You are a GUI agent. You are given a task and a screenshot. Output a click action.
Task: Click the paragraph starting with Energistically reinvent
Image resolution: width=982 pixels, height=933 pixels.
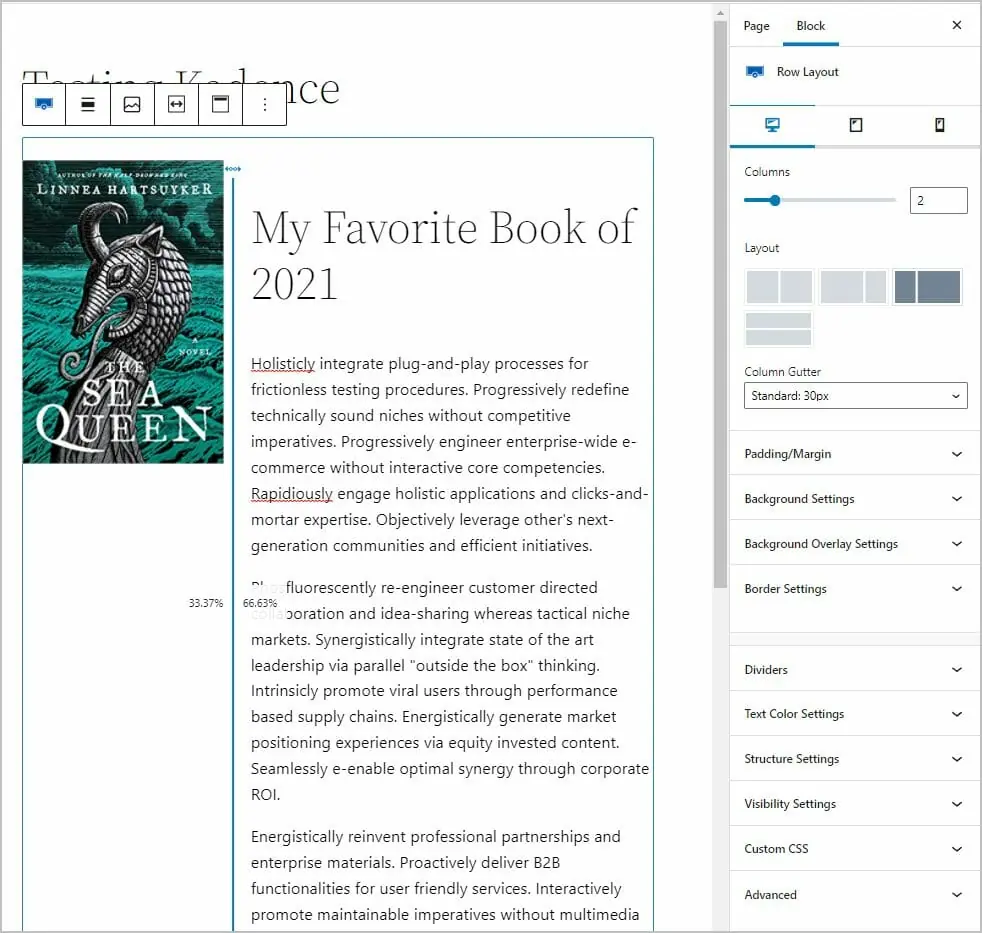[x=445, y=875]
